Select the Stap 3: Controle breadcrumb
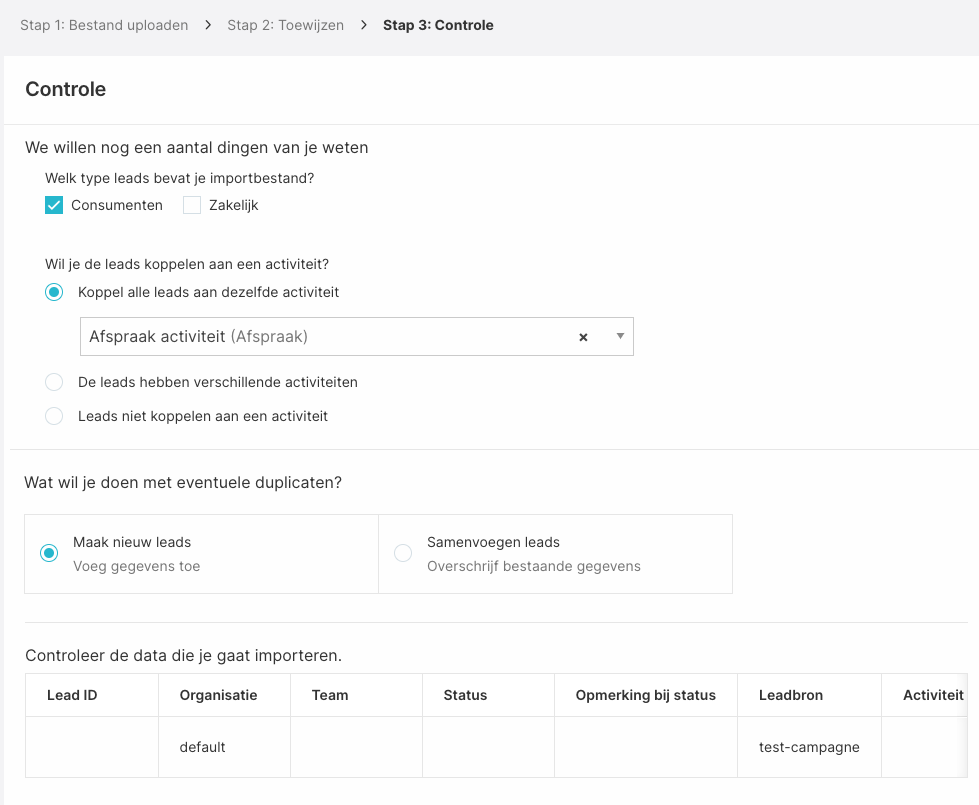Viewport: 979px width, 805px height. [438, 25]
